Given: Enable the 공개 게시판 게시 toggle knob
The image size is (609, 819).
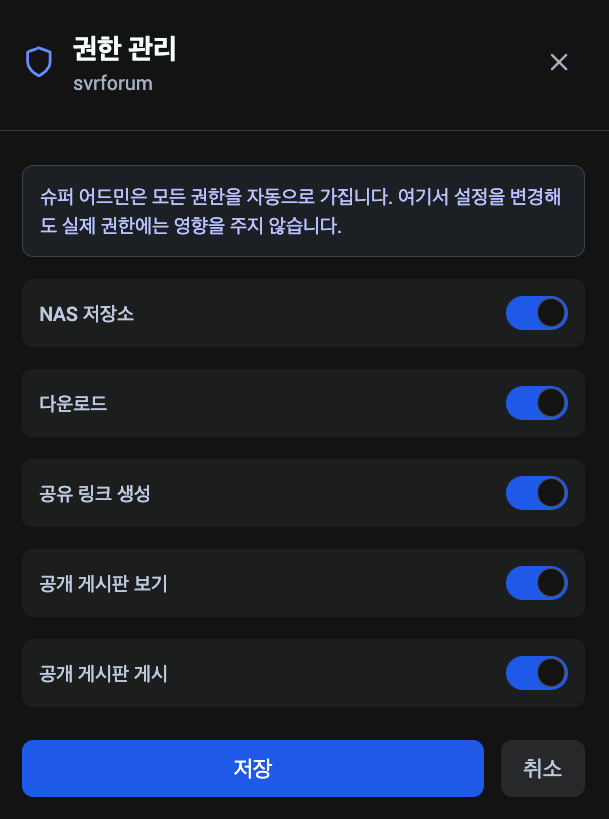Looking at the screenshot, I should pyautogui.click(x=550, y=673).
